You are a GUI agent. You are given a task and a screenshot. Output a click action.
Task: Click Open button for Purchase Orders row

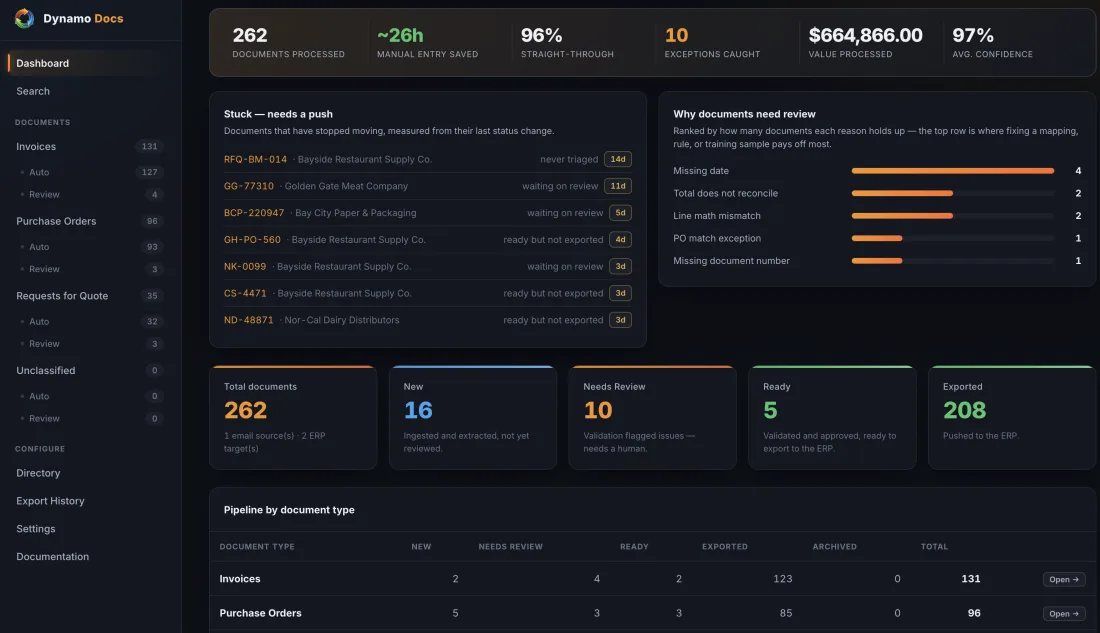[x=1064, y=613]
